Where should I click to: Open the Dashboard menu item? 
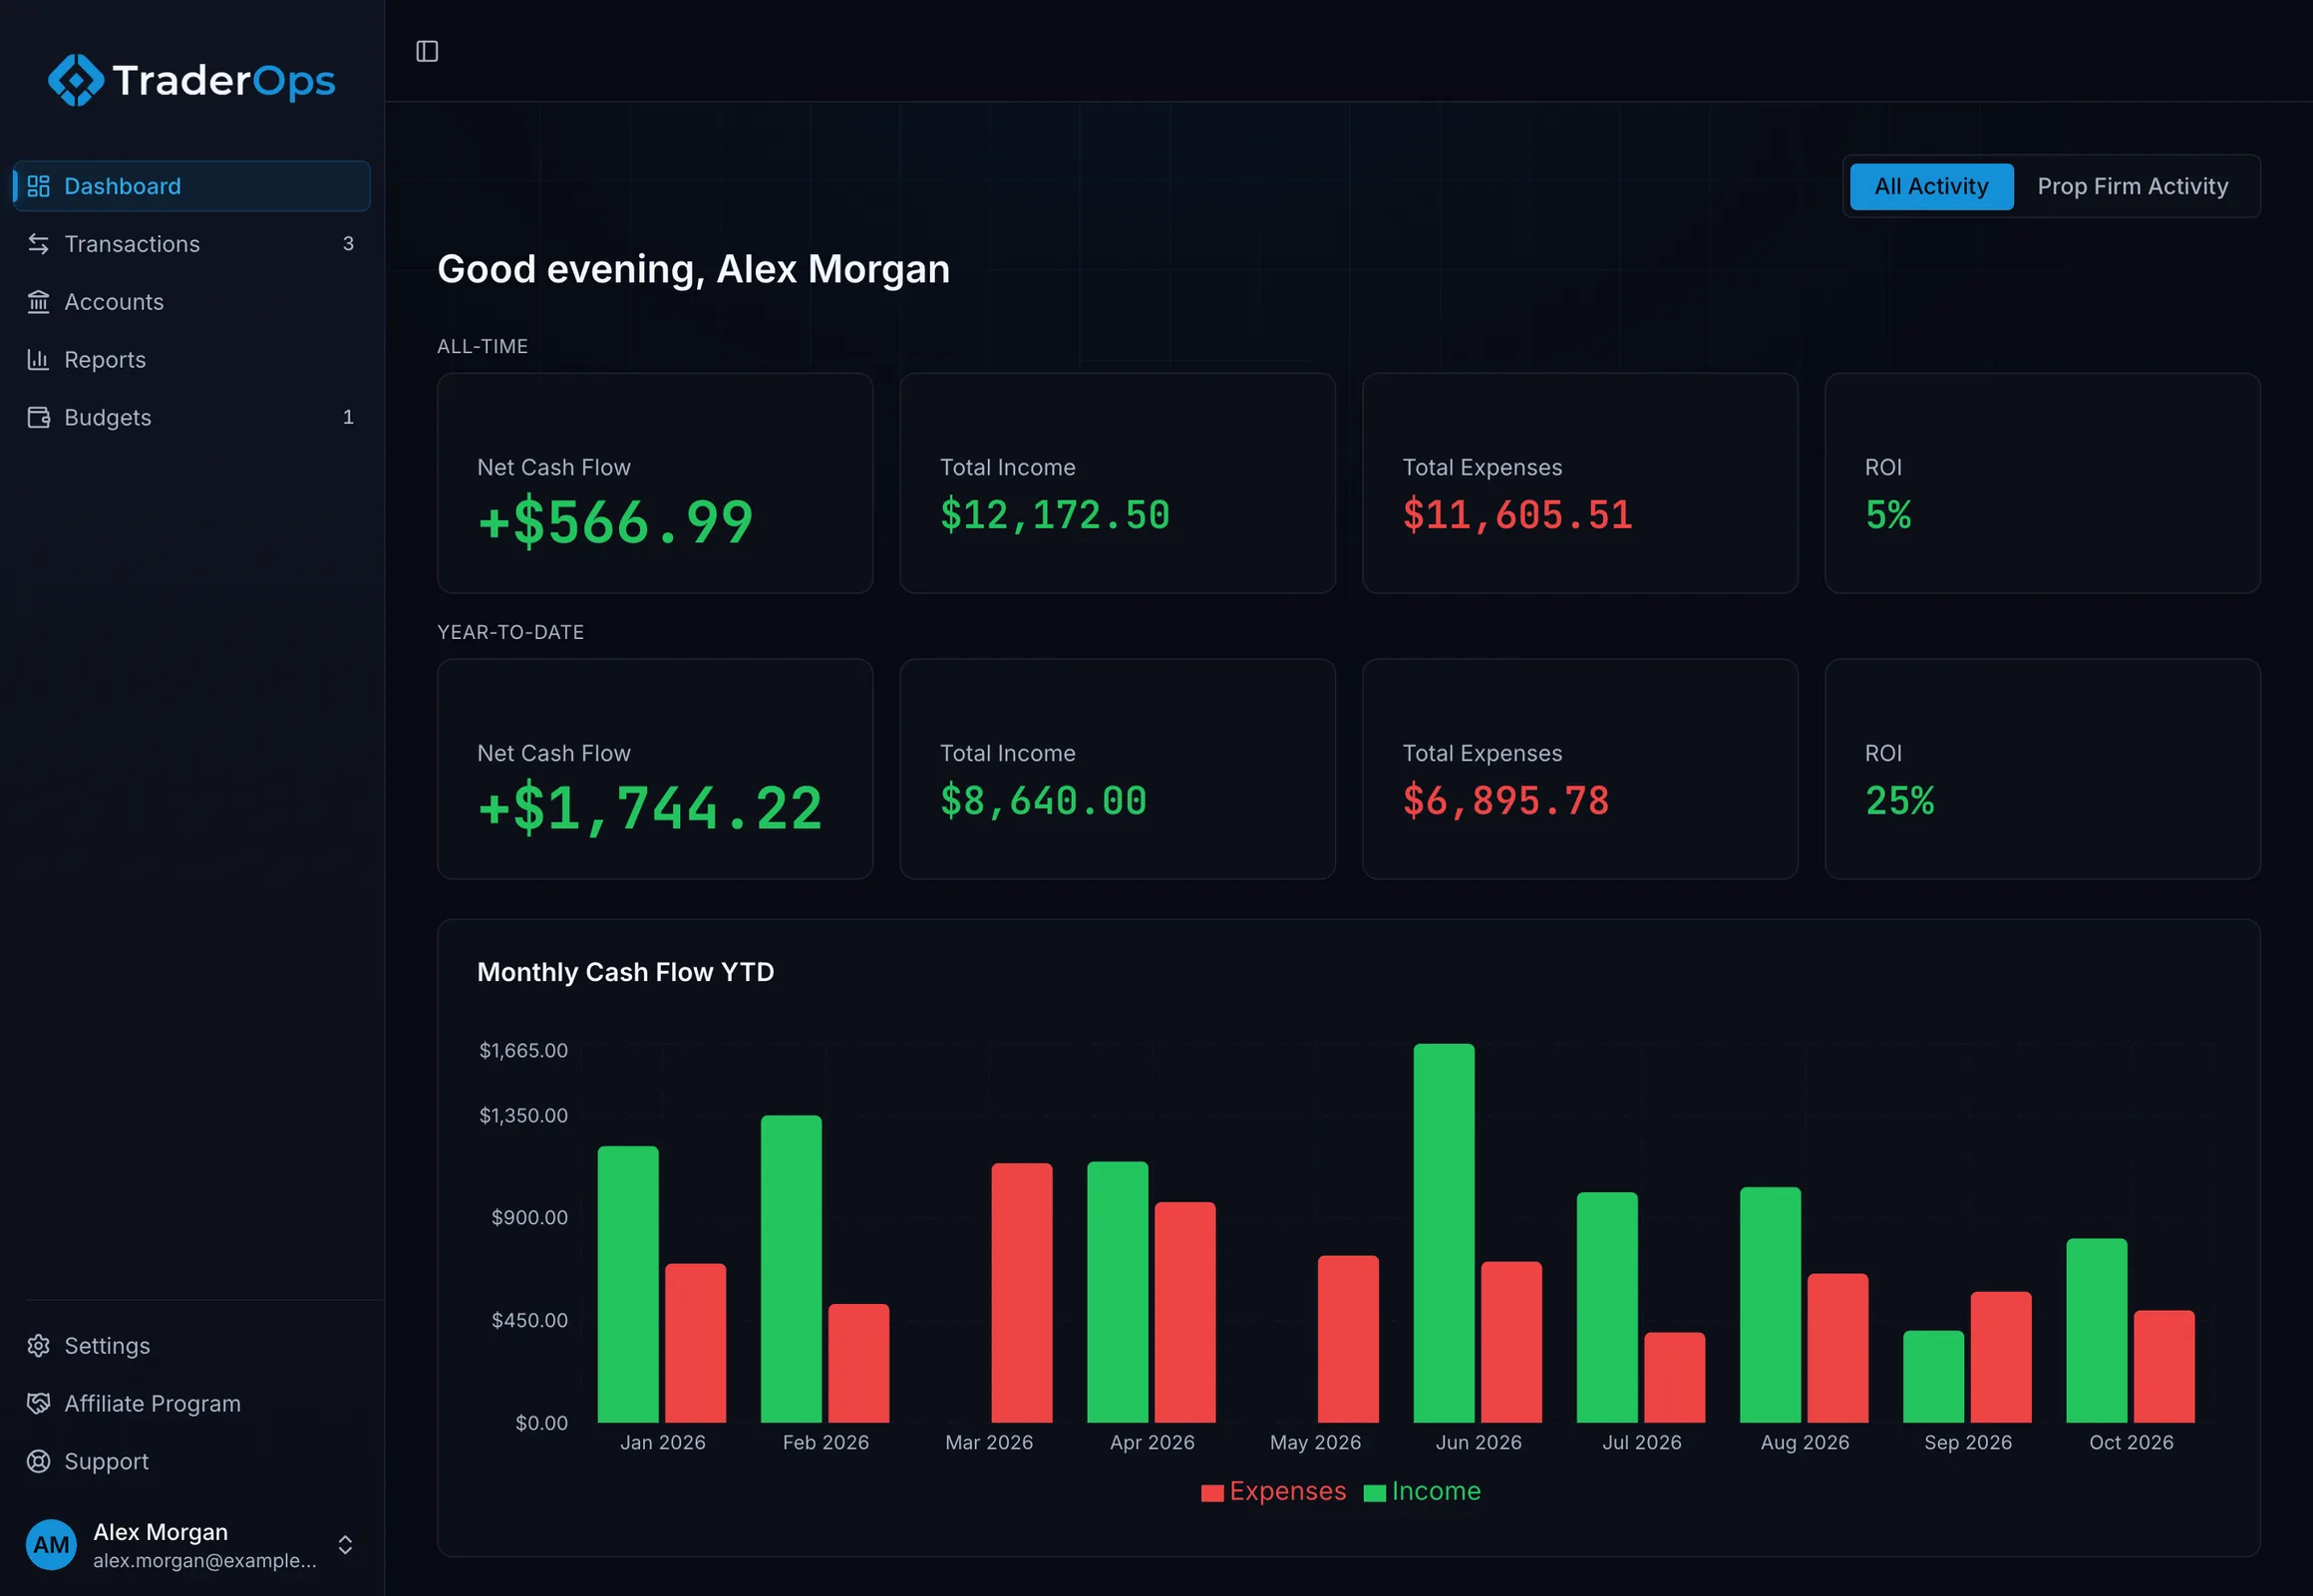click(x=191, y=186)
